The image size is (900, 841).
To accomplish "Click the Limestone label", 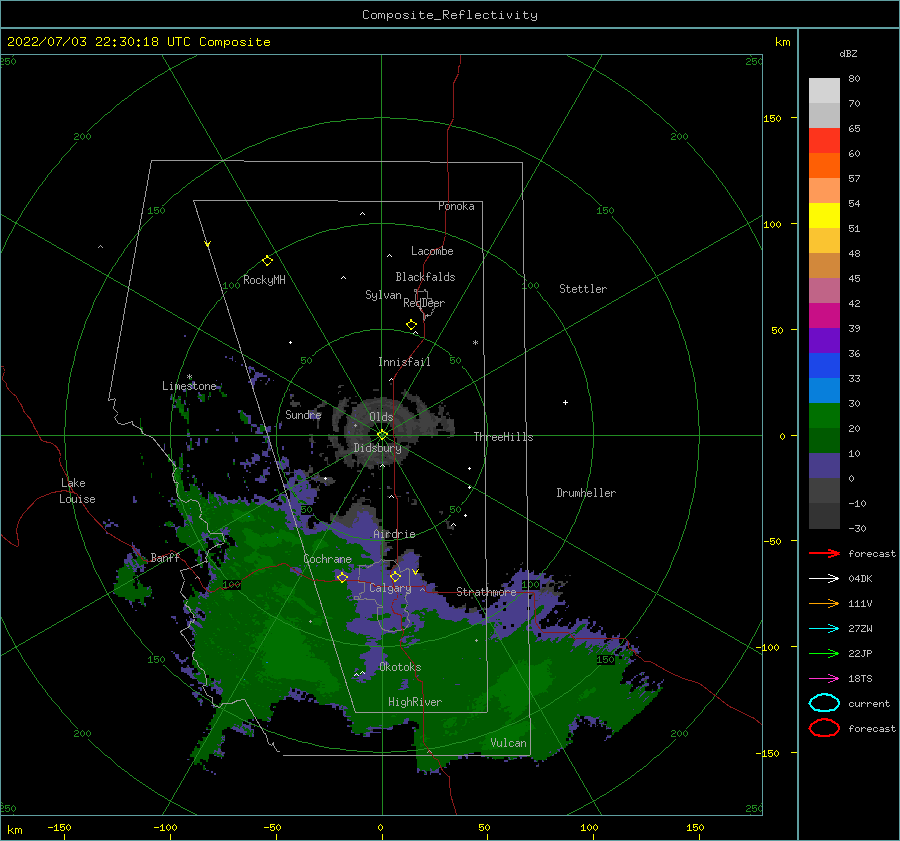I will click(189, 386).
